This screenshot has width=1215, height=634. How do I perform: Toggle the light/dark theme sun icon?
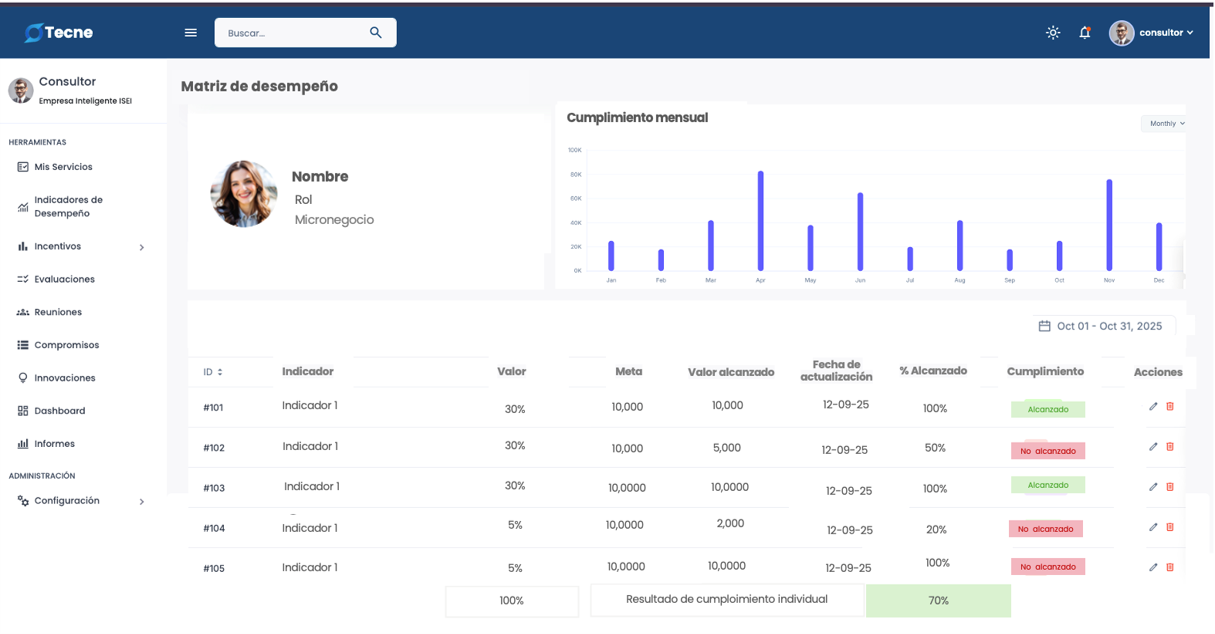click(1053, 33)
